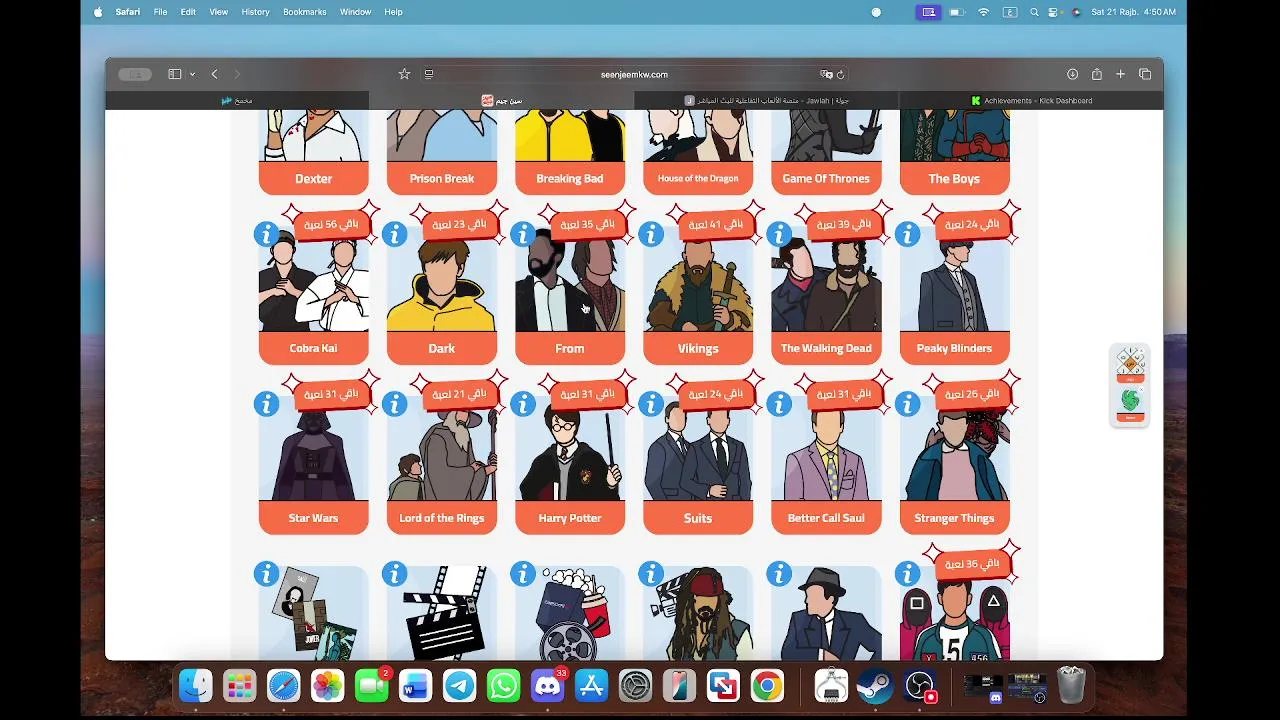Switch to Achievements - Kick Dashboard tab

point(1031,100)
